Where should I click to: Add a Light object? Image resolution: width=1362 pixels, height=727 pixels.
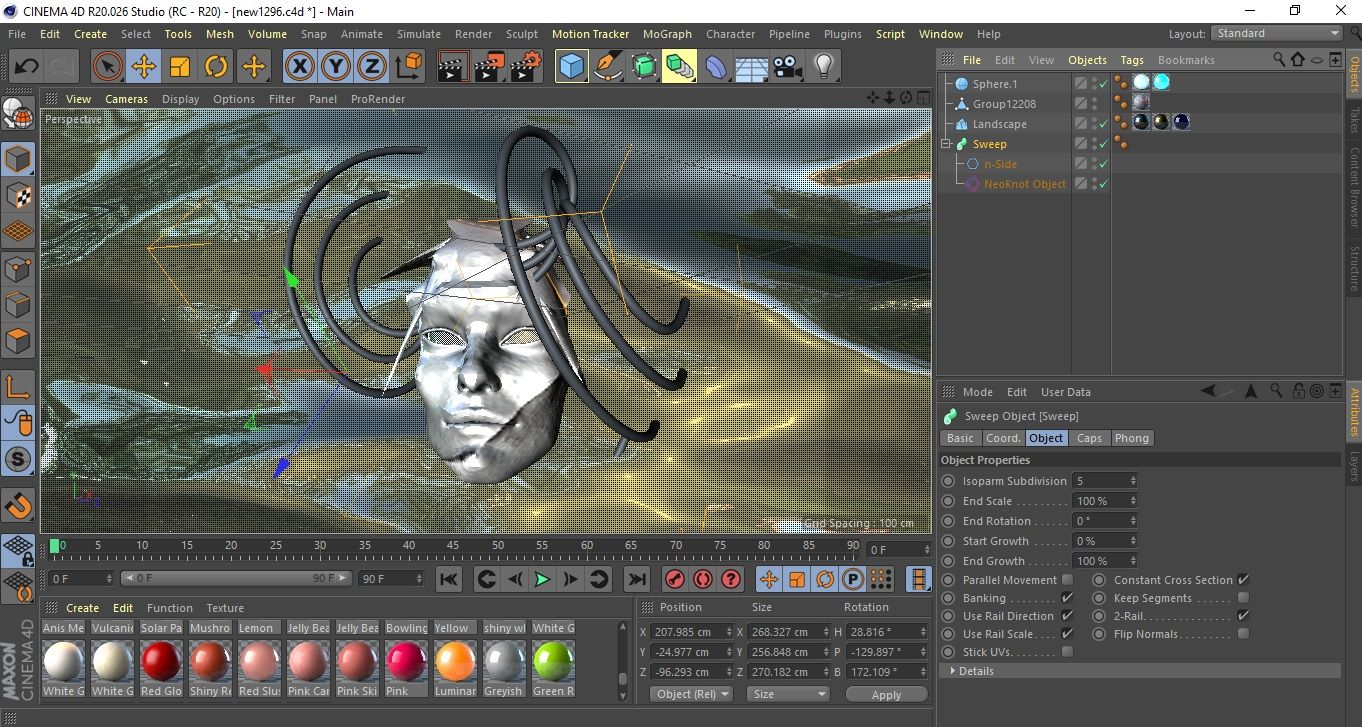(823, 67)
